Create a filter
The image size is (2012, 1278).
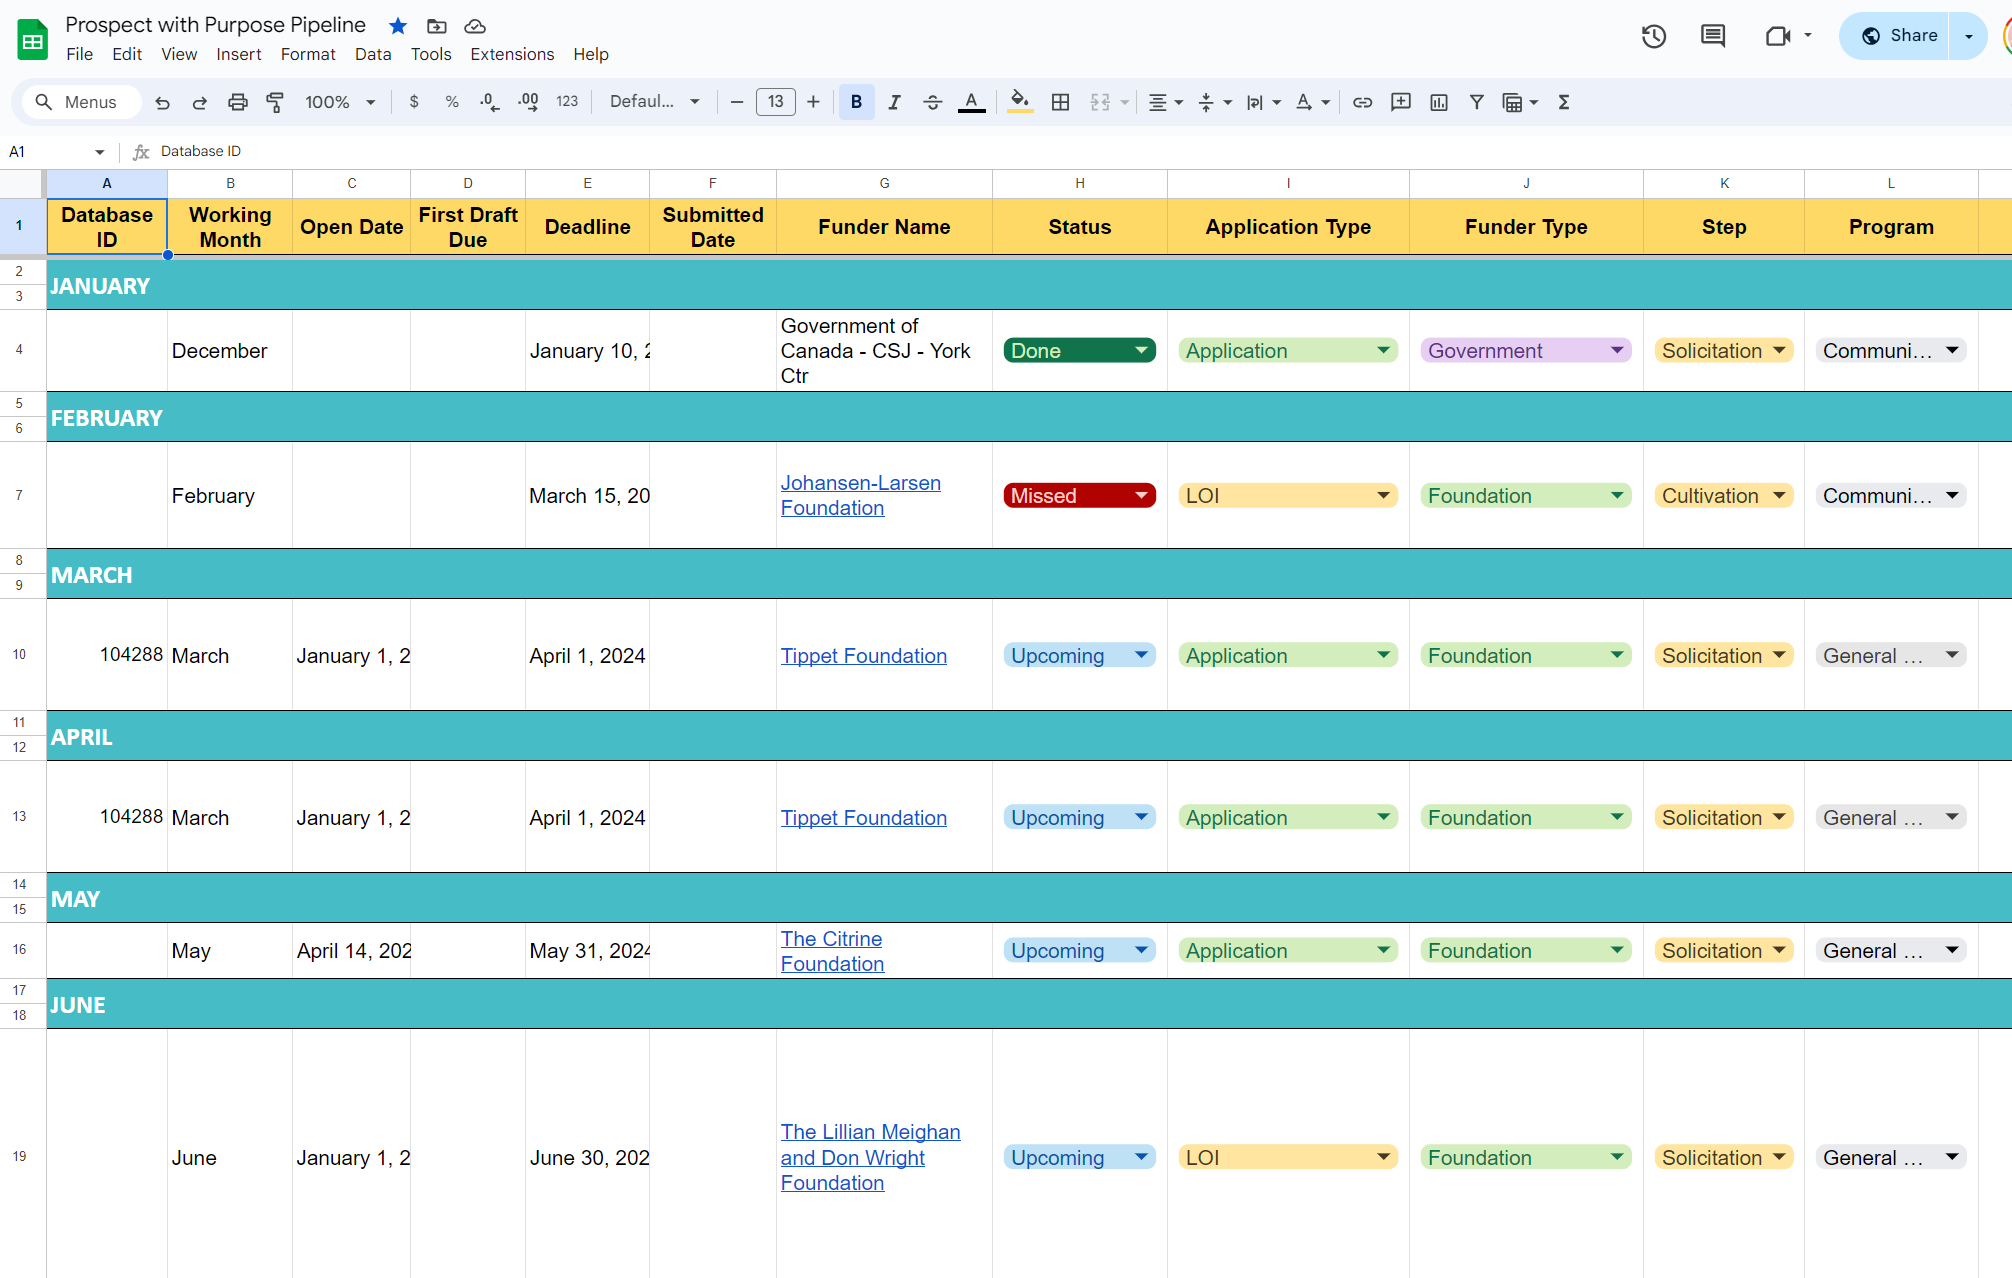[1477, 101]
